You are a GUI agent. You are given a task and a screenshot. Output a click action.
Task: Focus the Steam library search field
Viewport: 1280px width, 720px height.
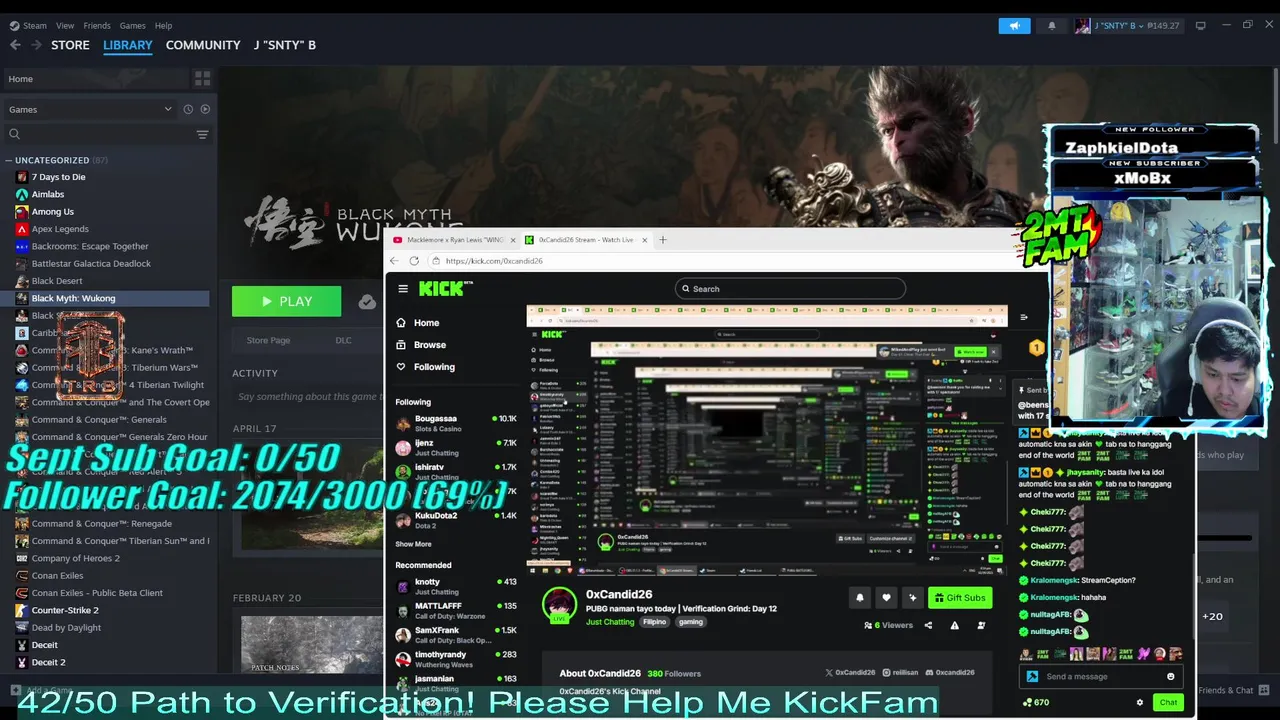[100, 134]
